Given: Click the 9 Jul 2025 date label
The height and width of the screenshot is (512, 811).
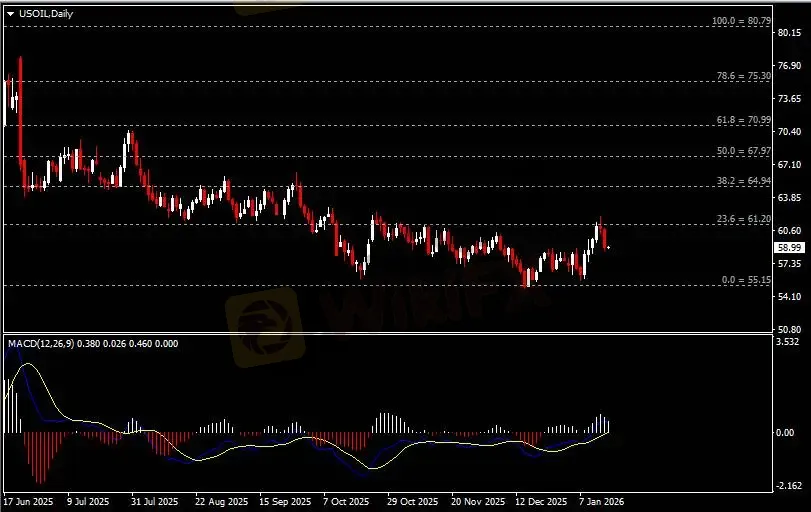Looking at the screenshot, I should [x=88, y=502].
